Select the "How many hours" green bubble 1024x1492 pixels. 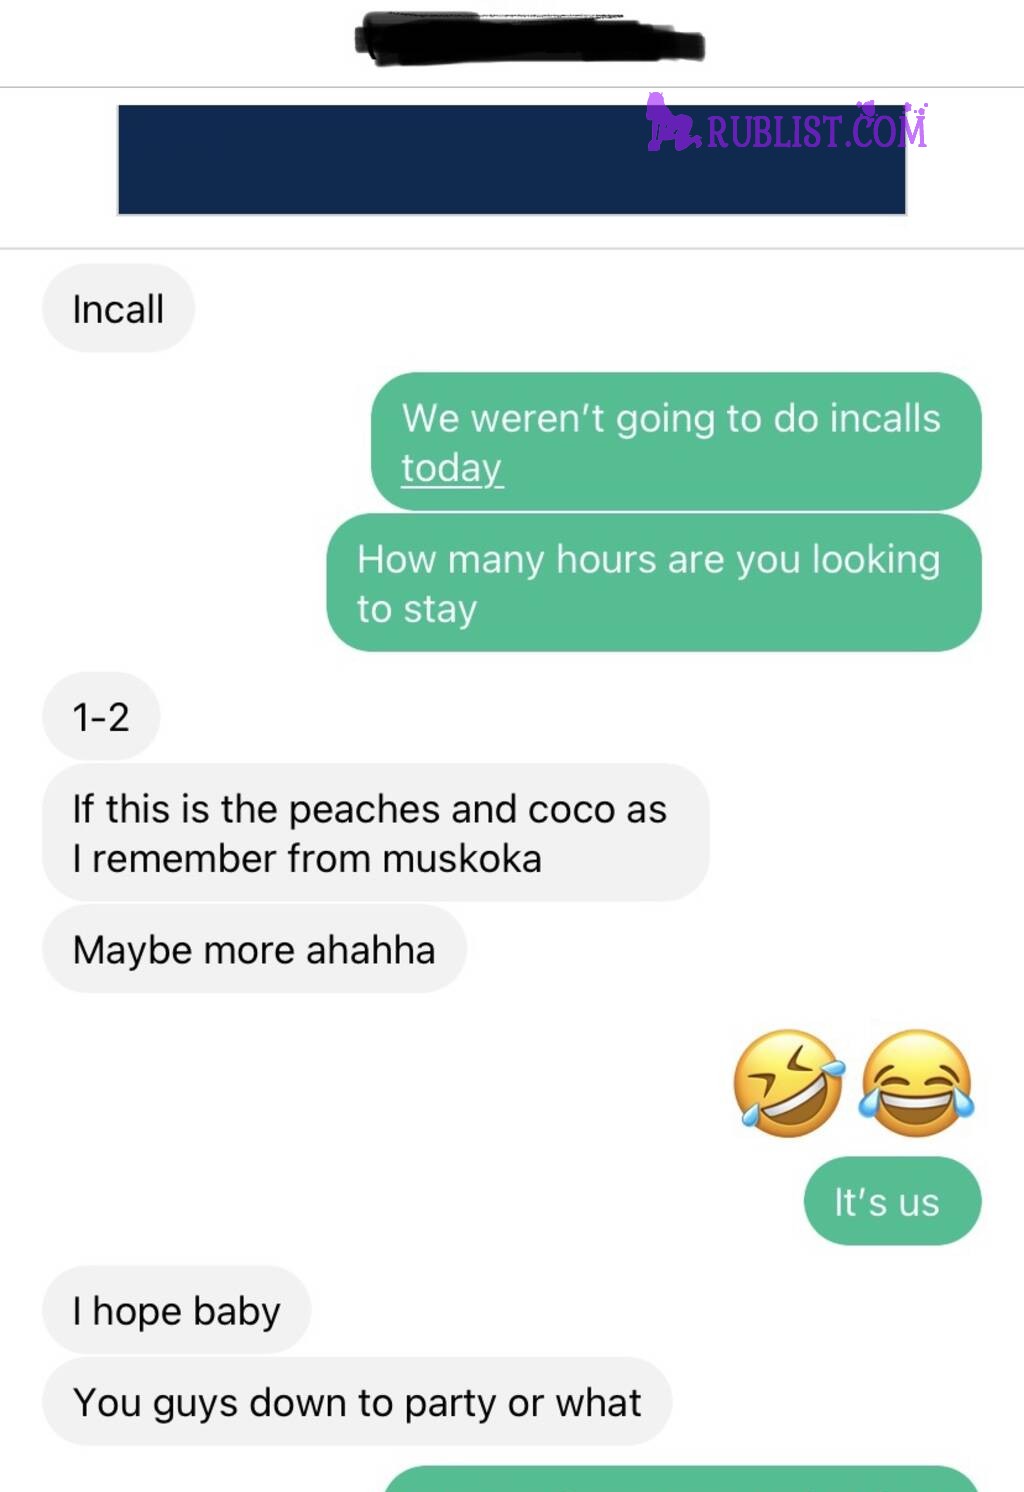(654, 583)
